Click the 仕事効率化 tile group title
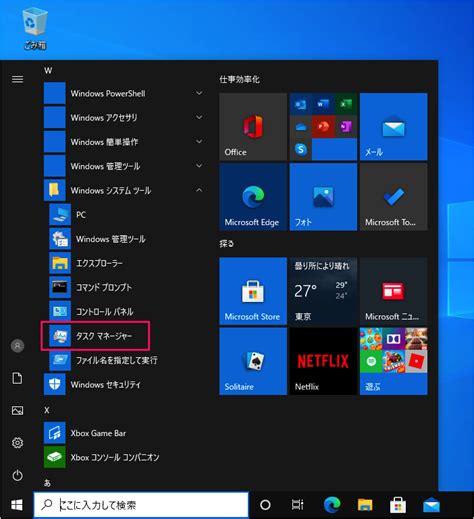This screenshot has height=519, width=474. tap(239, 79)
